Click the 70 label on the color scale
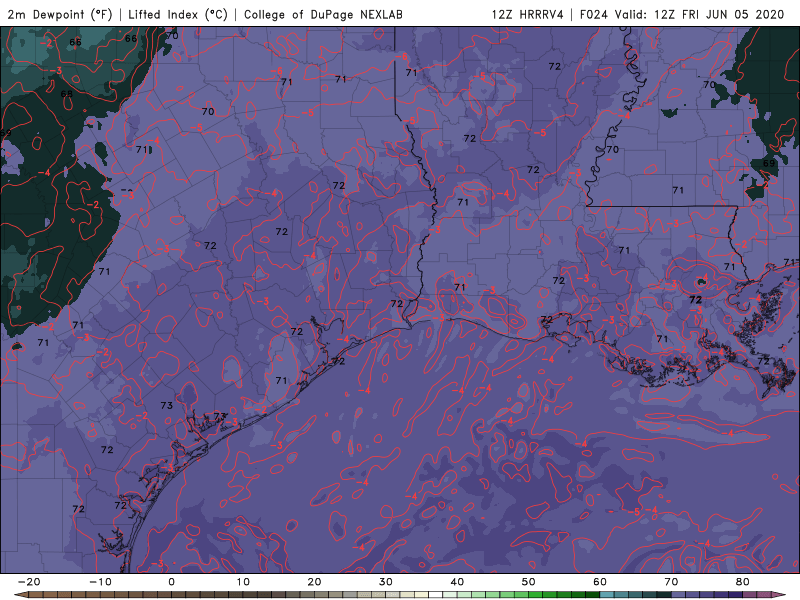Screen dimensions: 800x600 pyautogui.click(x=671, y=582)
